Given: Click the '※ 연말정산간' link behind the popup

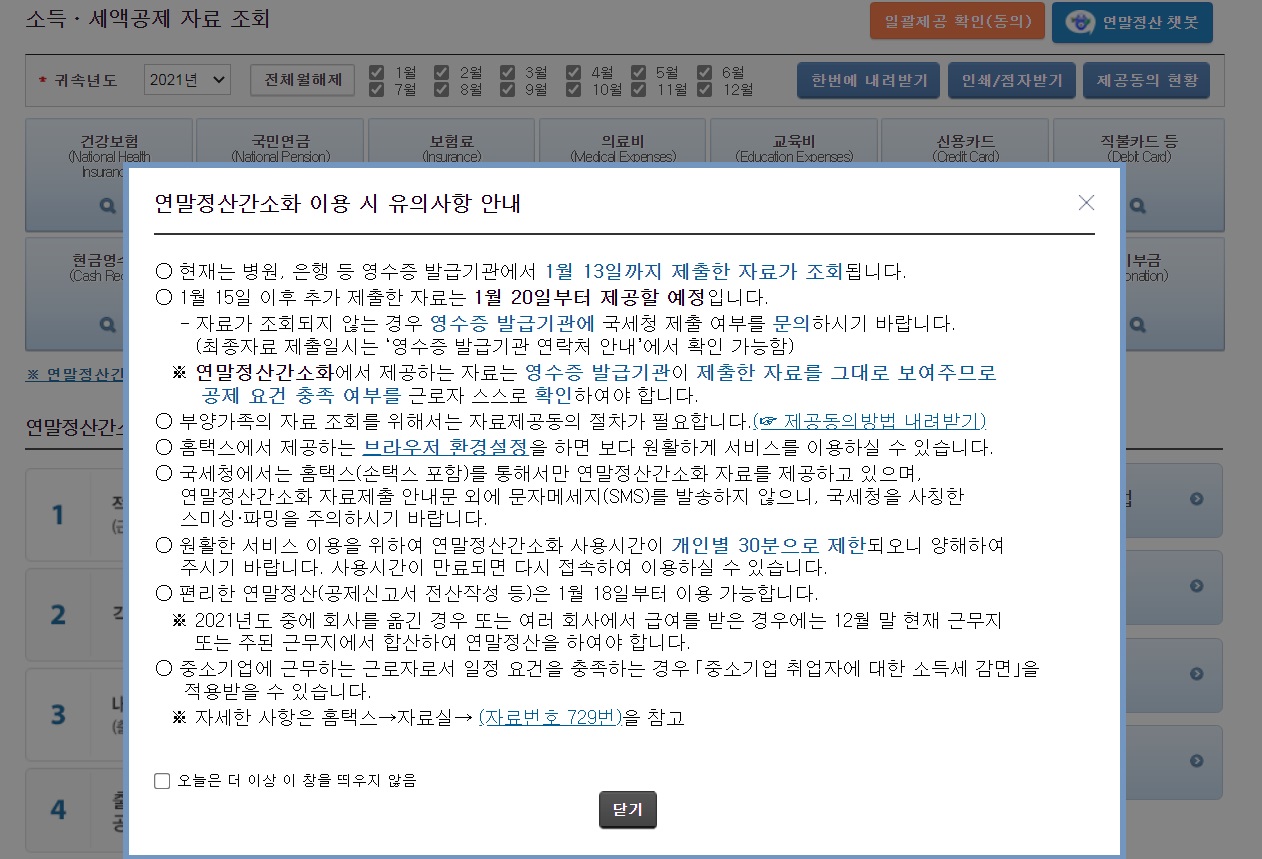Looking at the screenshot, I should click(75, 374).
